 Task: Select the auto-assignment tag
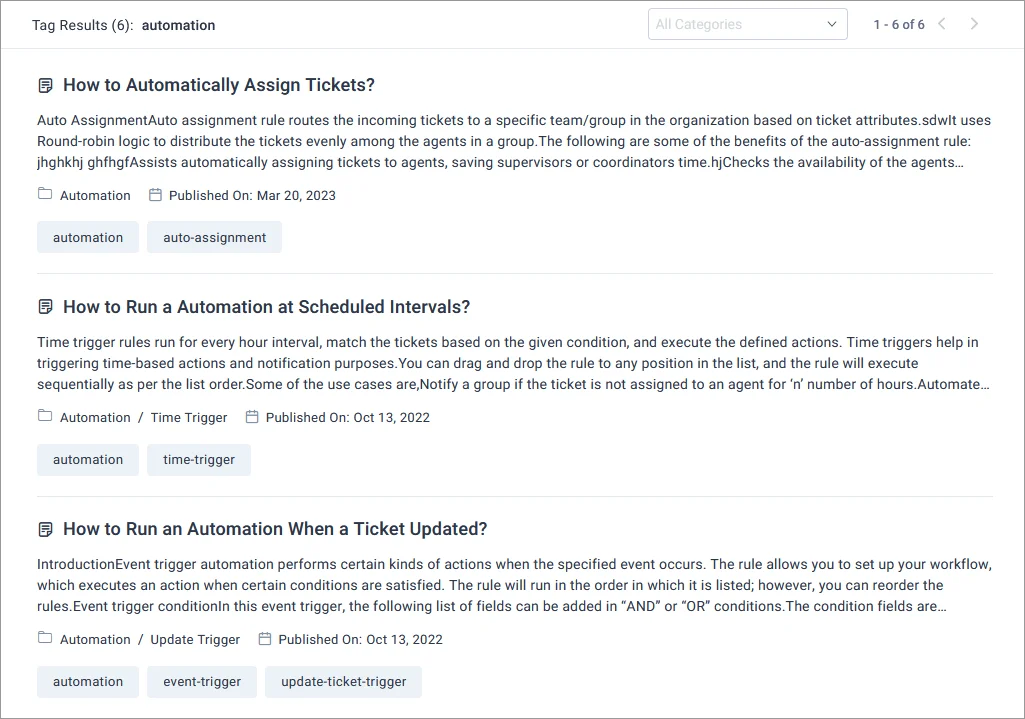(x=215, y=238)
